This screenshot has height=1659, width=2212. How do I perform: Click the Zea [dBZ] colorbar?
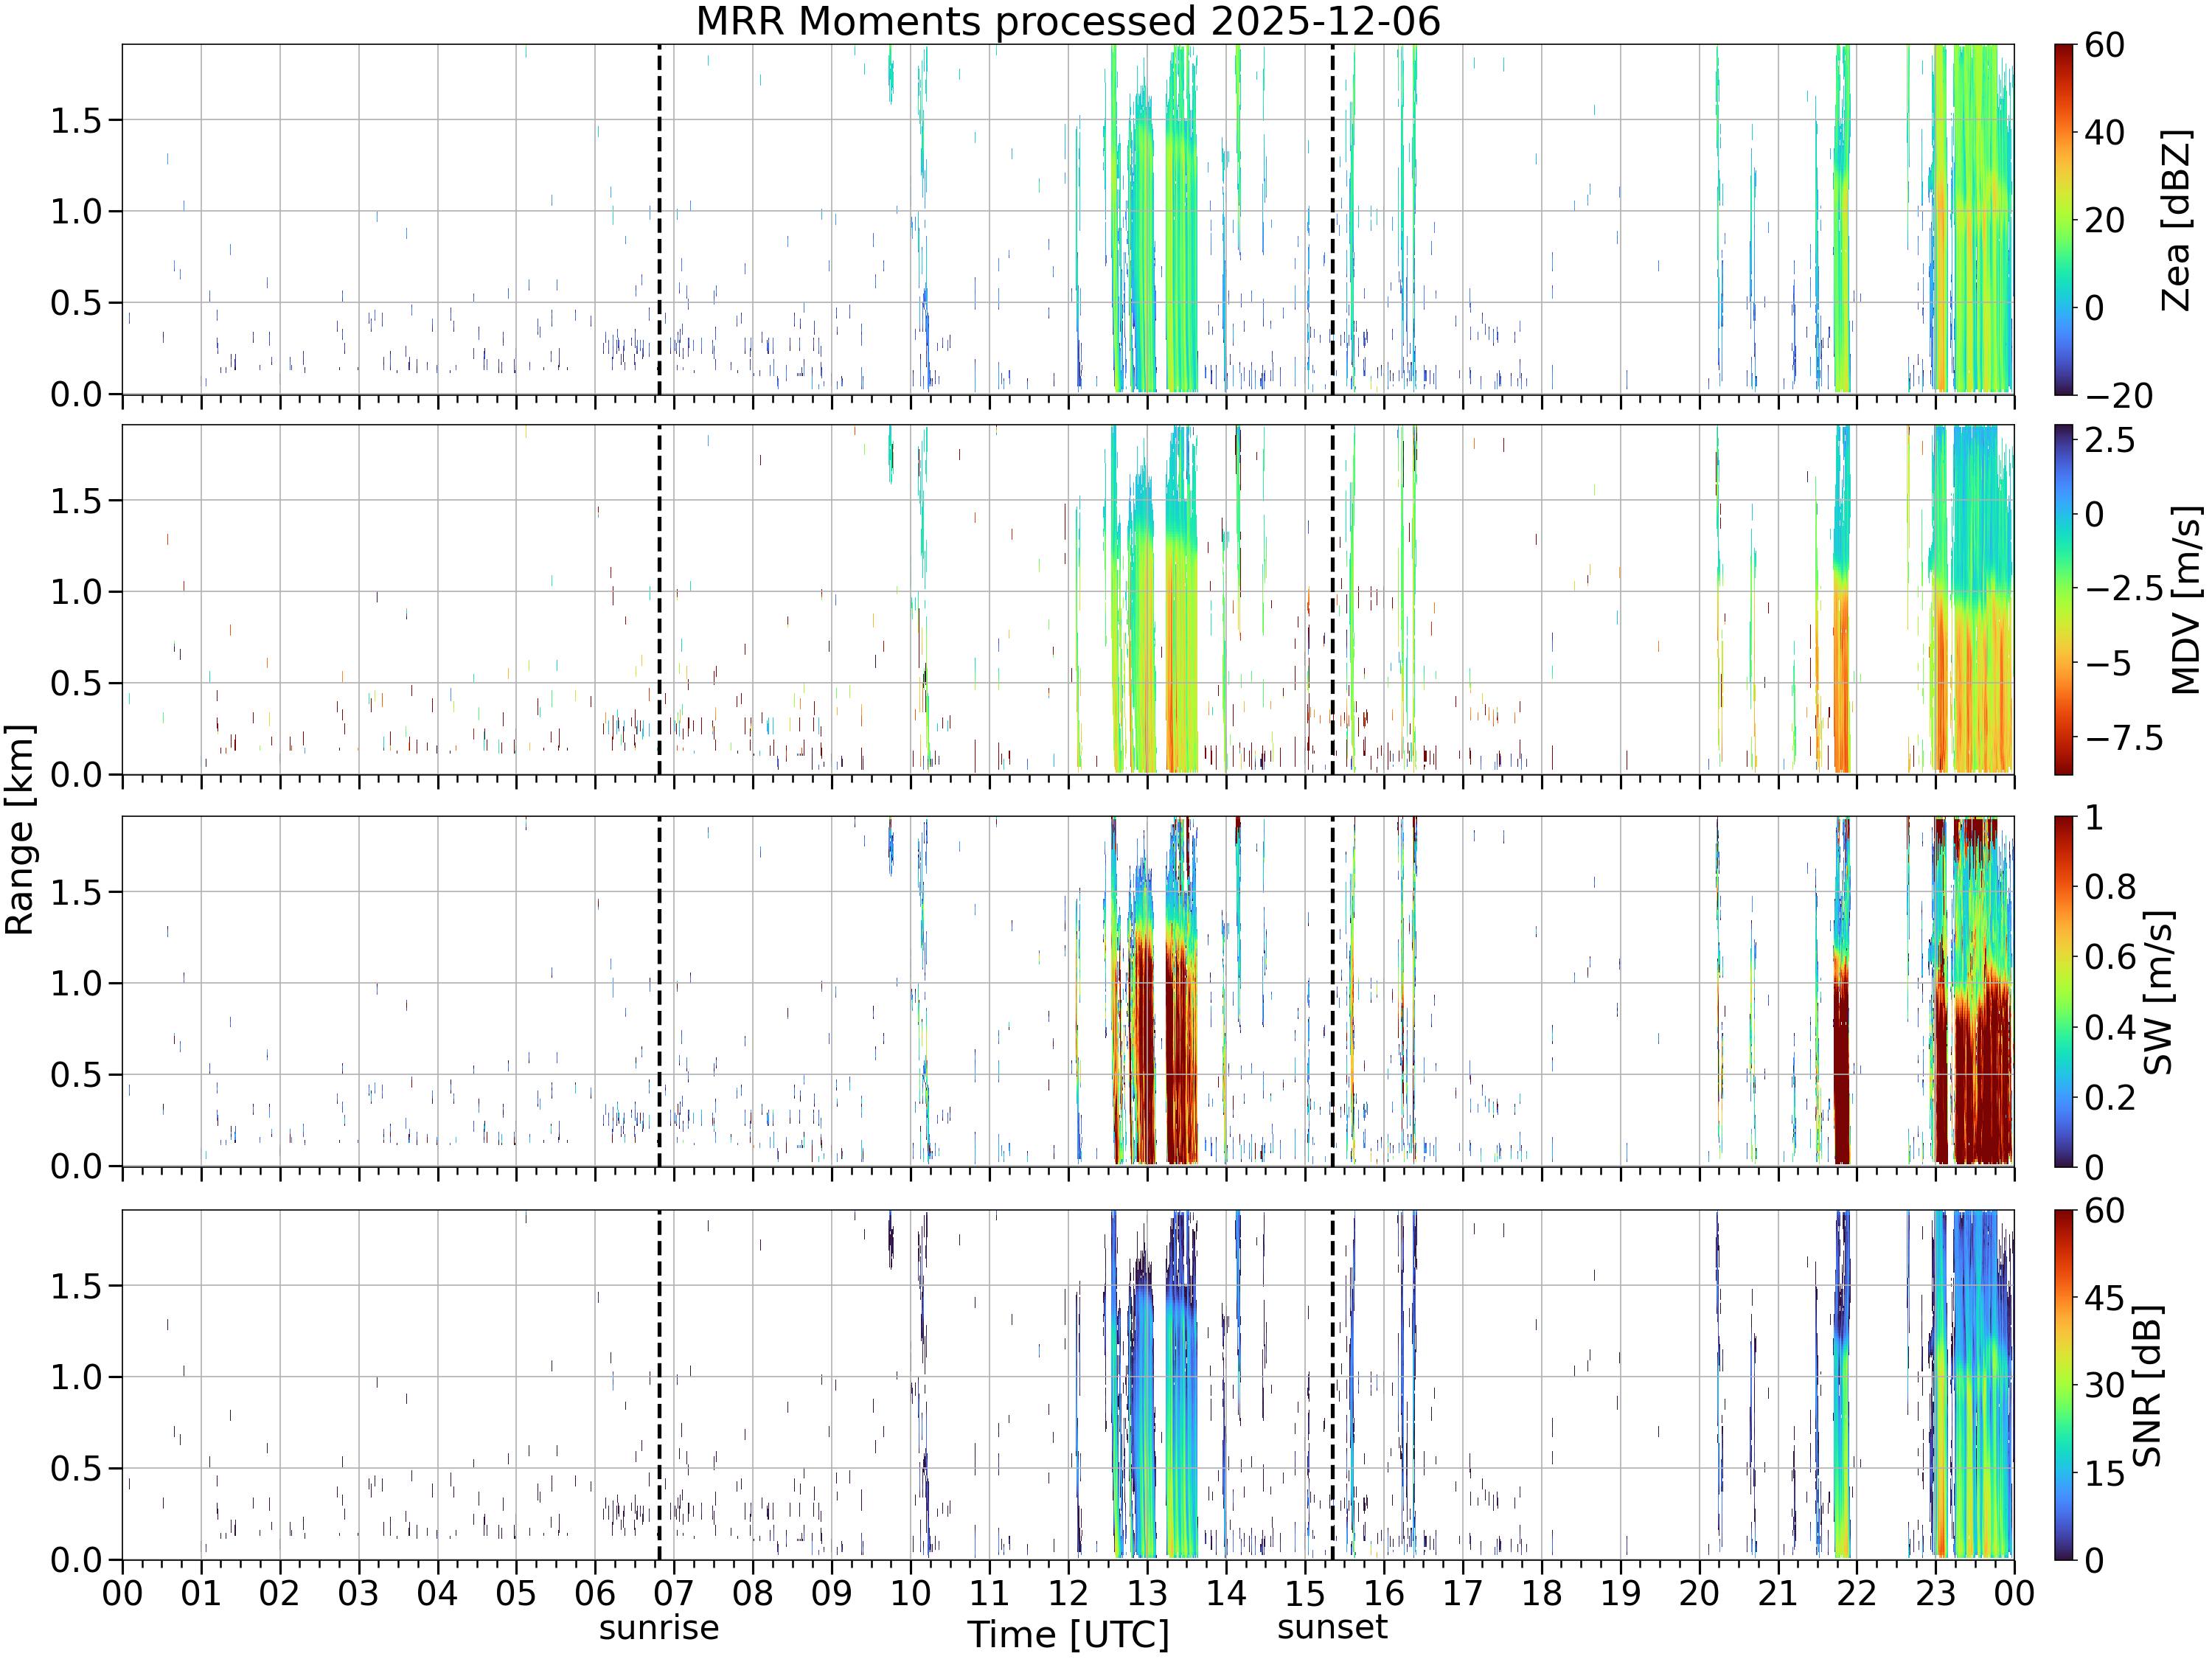point(2064,219)
